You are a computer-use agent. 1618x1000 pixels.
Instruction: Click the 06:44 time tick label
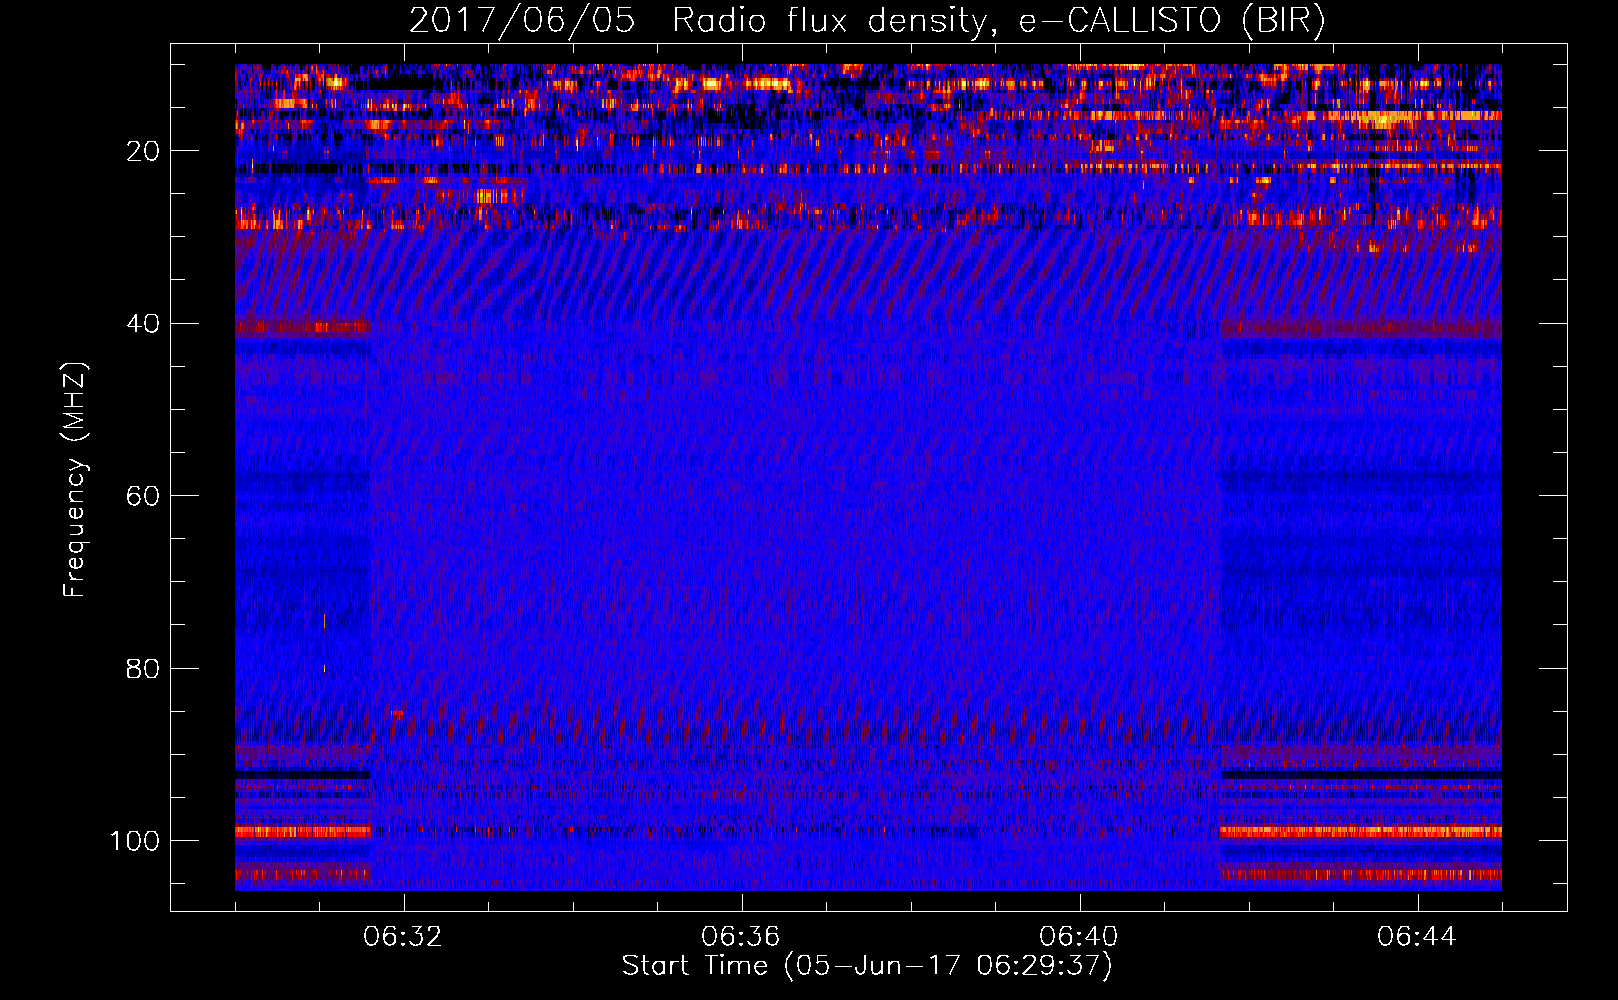tap(1417, 937)
